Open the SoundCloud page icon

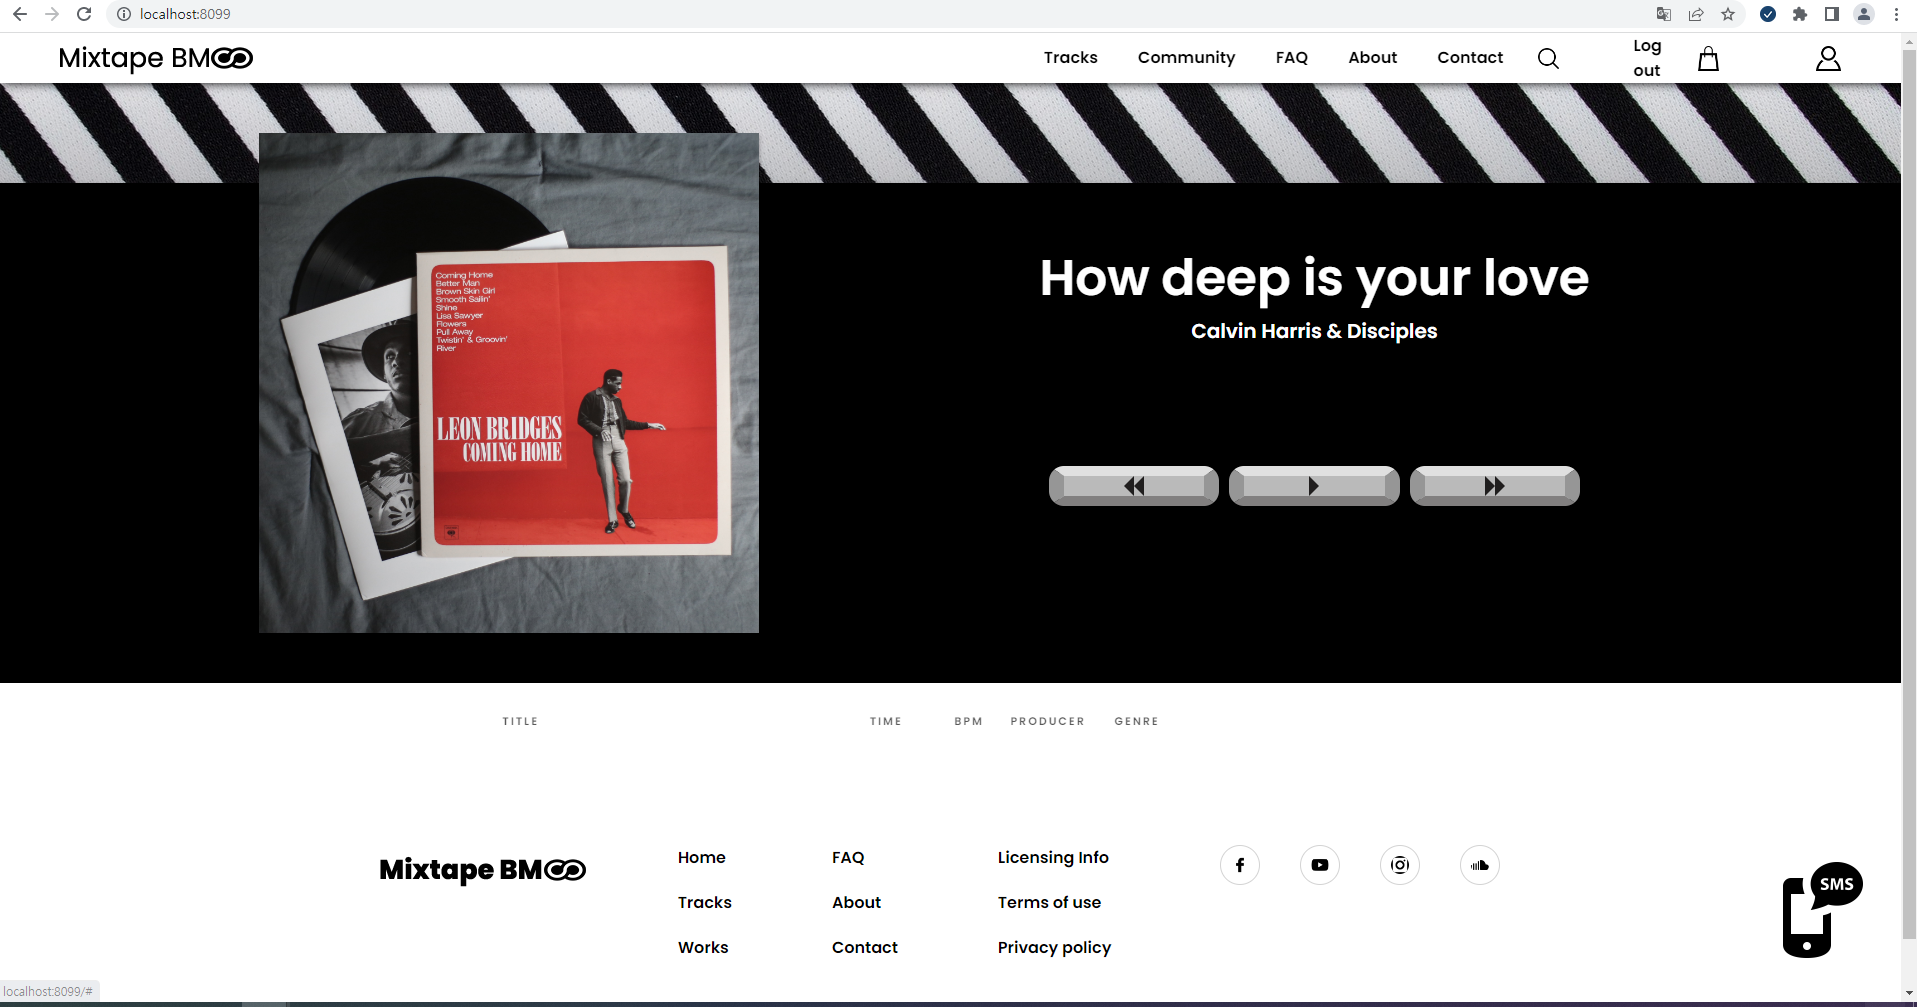click(1479, 864)
